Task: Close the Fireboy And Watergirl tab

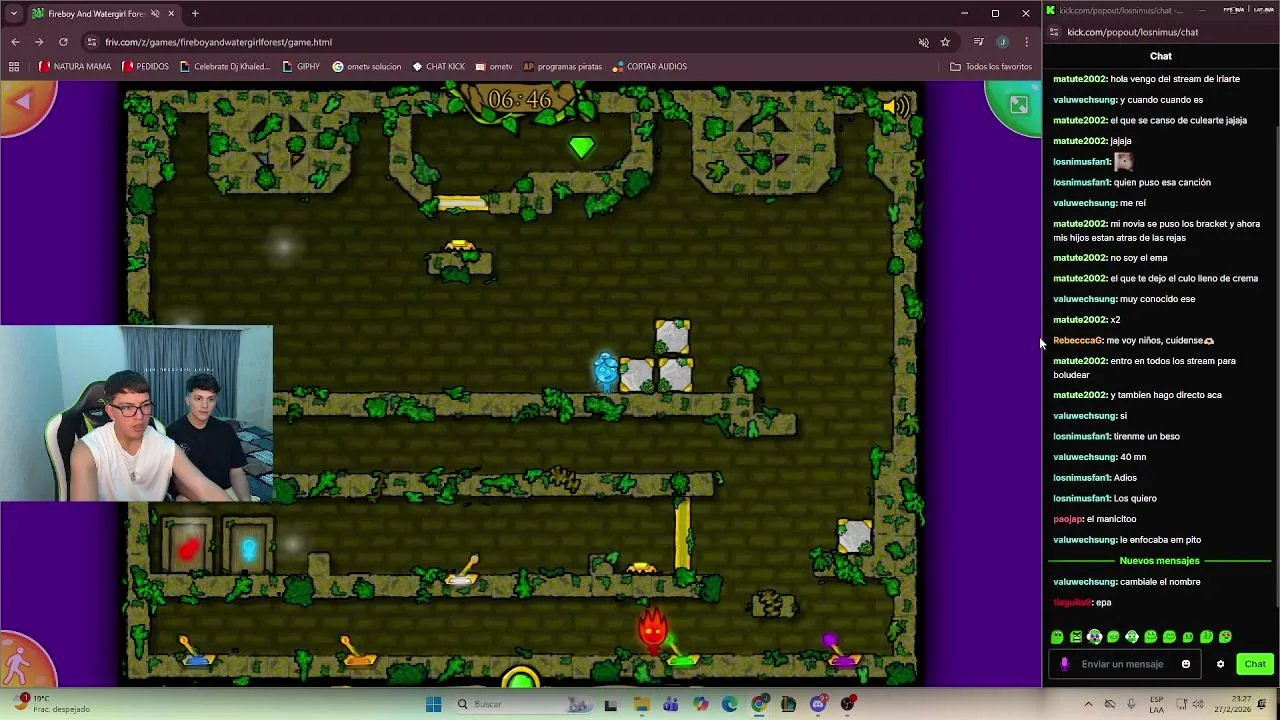Action: click(171, 14)
